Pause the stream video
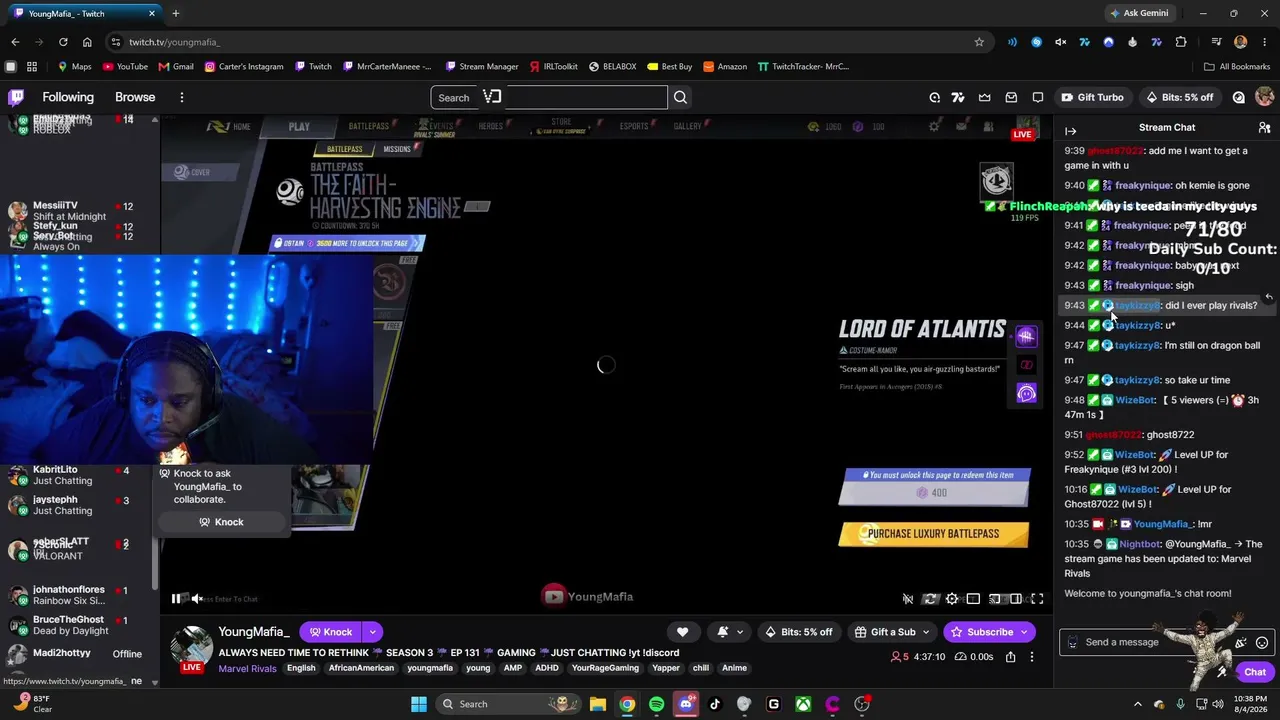The image size is (1280, 720). (x=176, y=599)
